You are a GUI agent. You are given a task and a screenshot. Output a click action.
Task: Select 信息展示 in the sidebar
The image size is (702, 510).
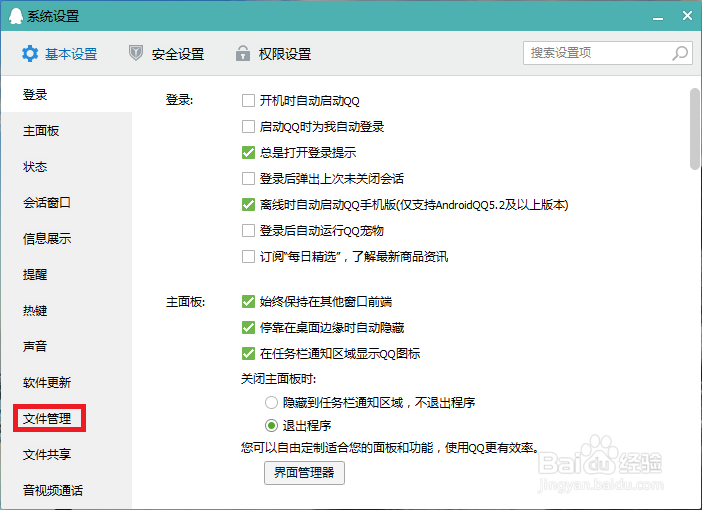coord(67,239)
